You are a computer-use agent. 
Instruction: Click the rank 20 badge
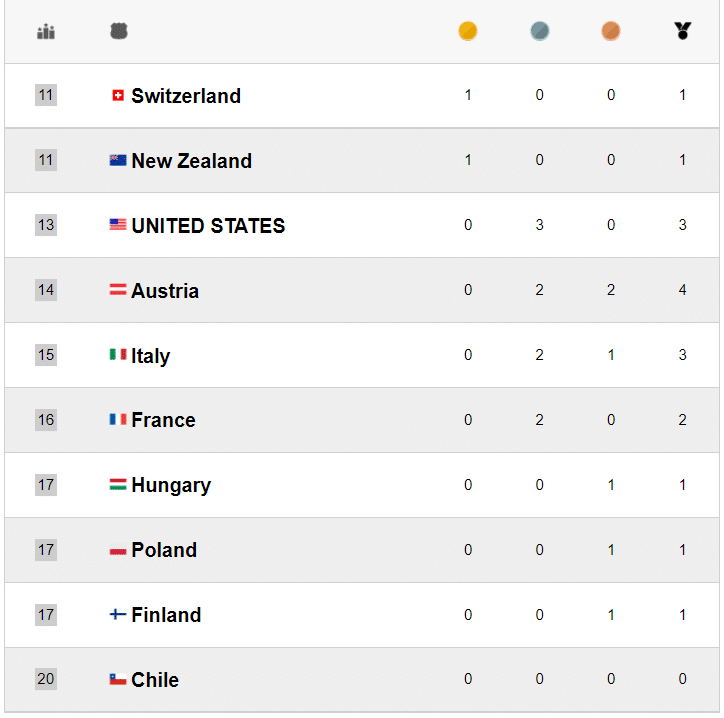coord(46,679)
